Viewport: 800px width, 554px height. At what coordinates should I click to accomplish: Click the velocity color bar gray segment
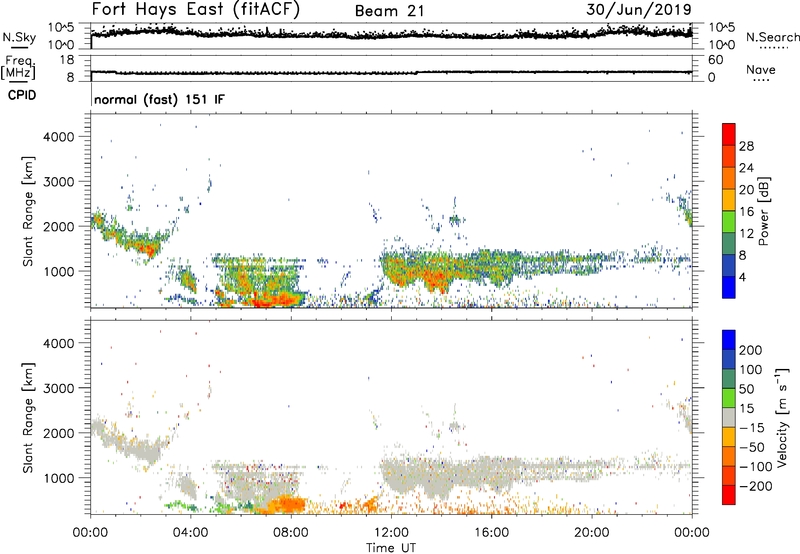(729, 417)
